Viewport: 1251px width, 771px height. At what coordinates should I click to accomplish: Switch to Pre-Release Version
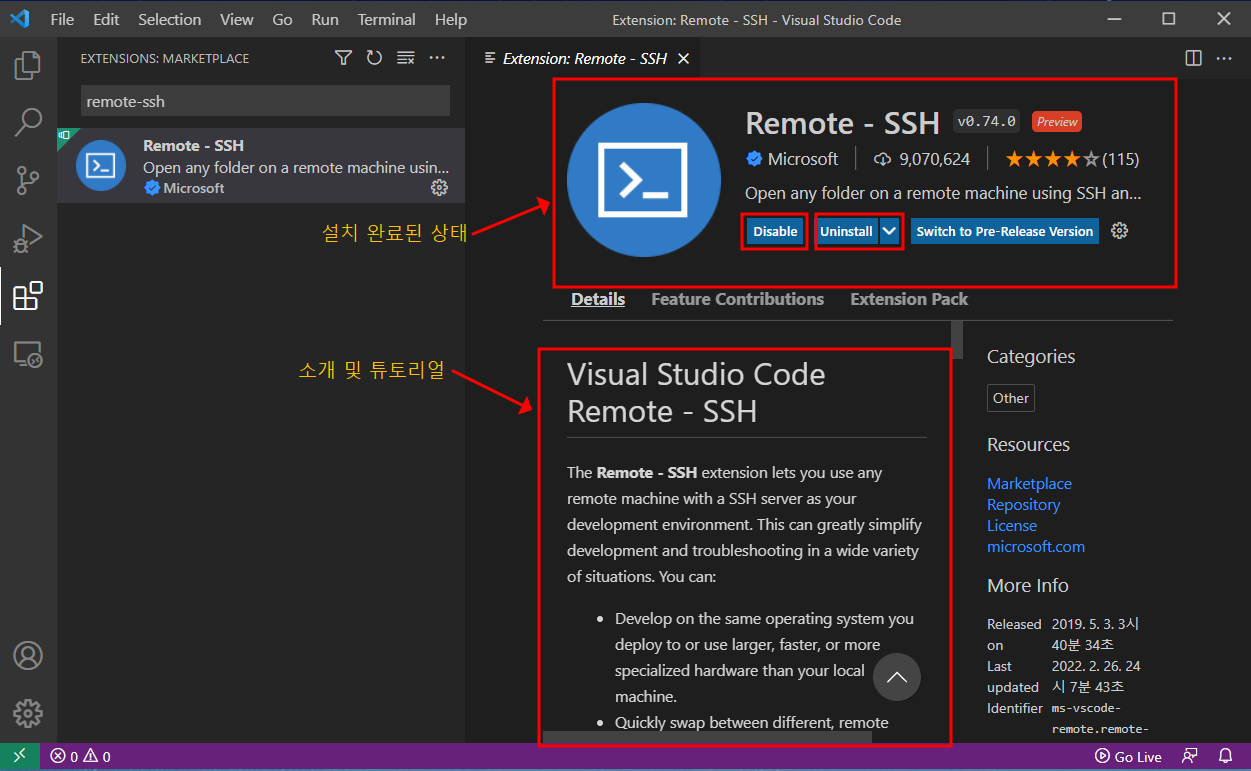[x=1004, y=231]
